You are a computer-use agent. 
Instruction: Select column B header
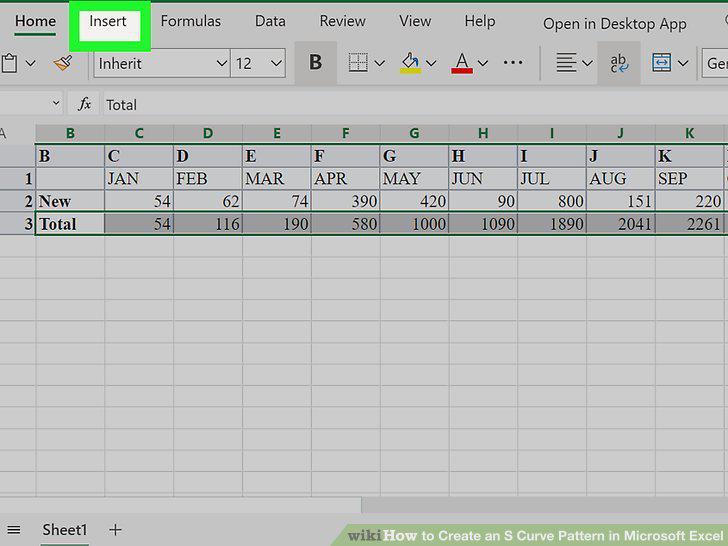(70, 134)
